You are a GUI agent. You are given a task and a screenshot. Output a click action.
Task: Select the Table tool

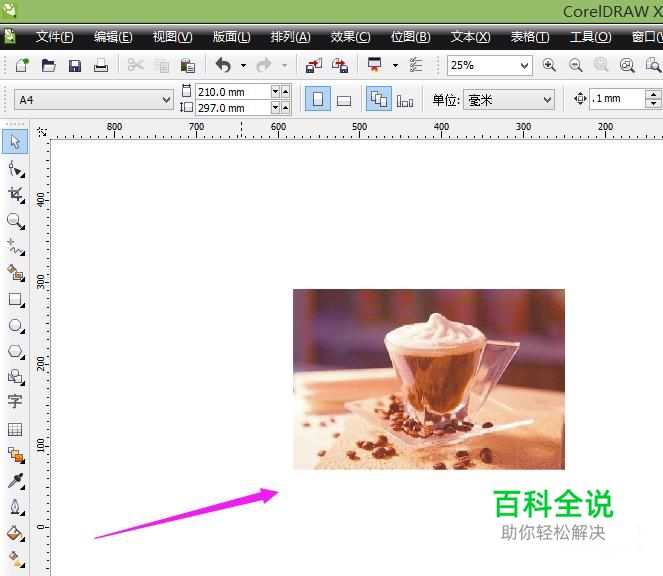pyautogui.click(x=15, y=430)
